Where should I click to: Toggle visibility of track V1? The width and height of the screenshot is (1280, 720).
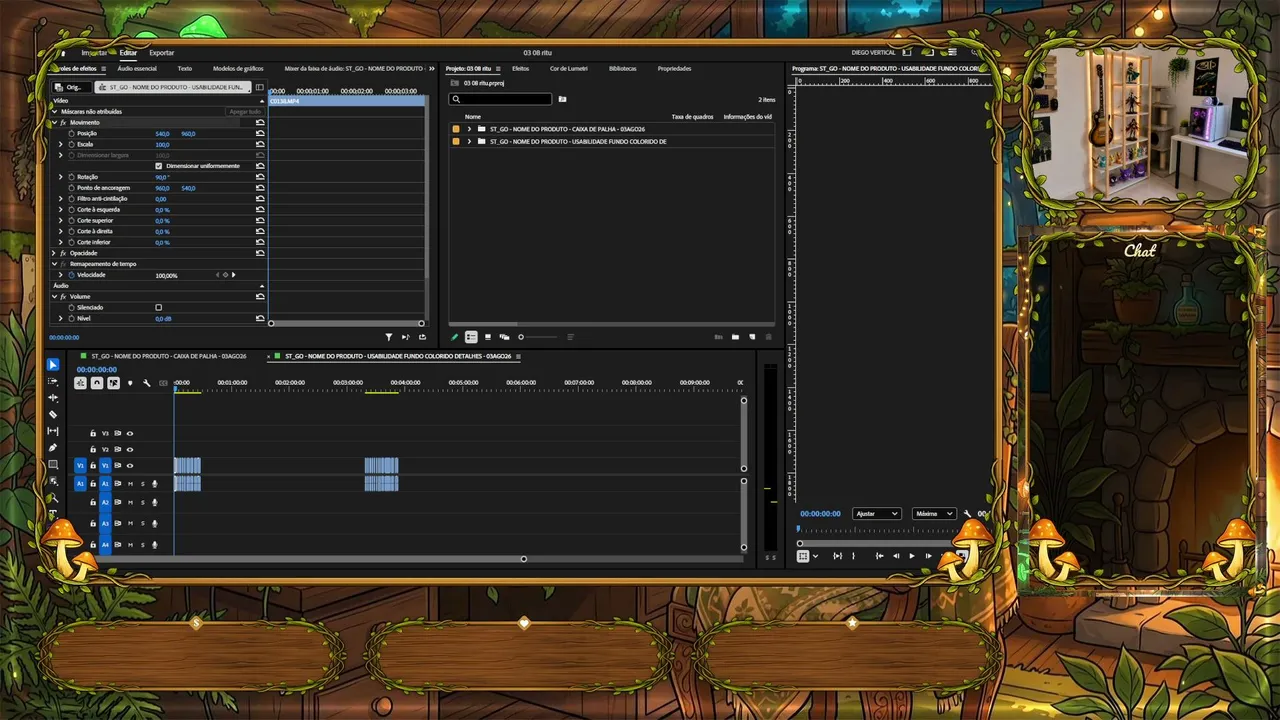point(130,466)
